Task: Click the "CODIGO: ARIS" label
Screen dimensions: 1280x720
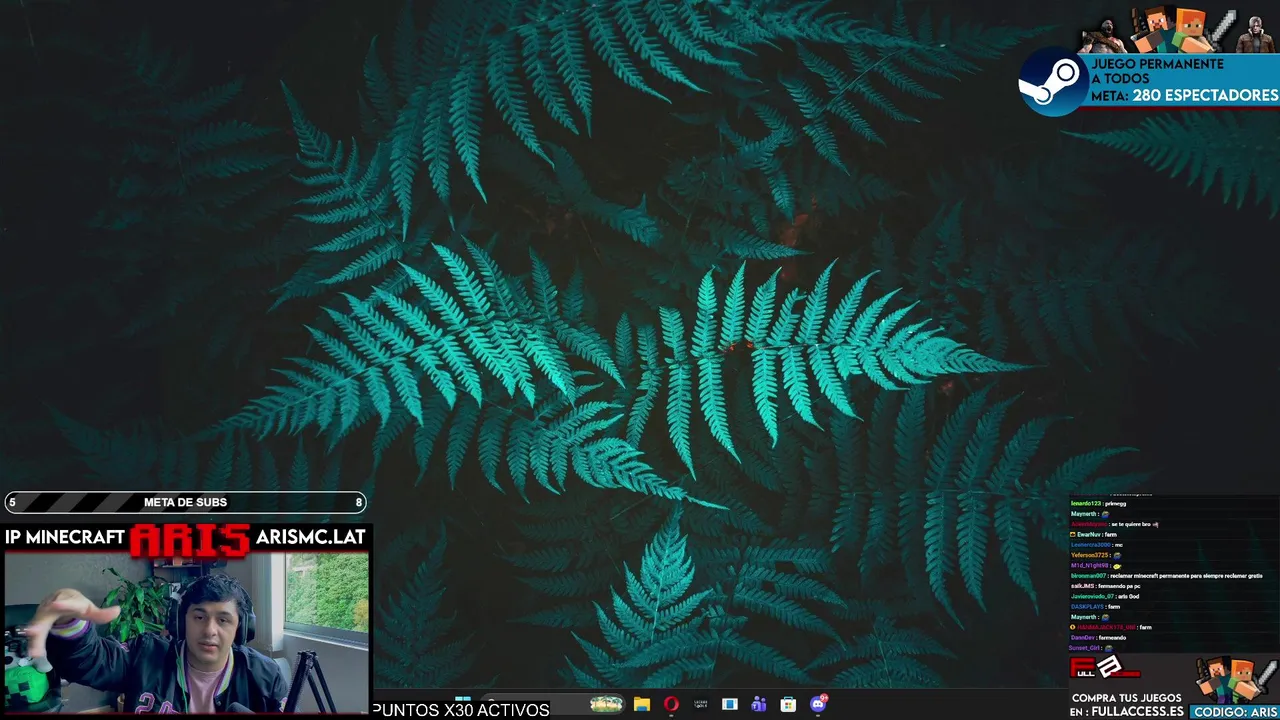Action: (x=1235, y=712)
